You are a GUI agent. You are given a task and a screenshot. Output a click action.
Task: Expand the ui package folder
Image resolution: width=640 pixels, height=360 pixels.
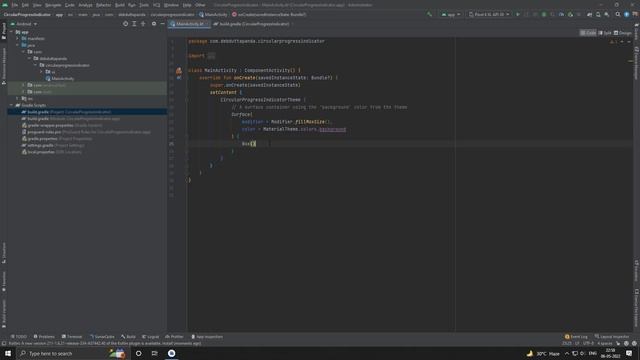[x=42, y=72]
